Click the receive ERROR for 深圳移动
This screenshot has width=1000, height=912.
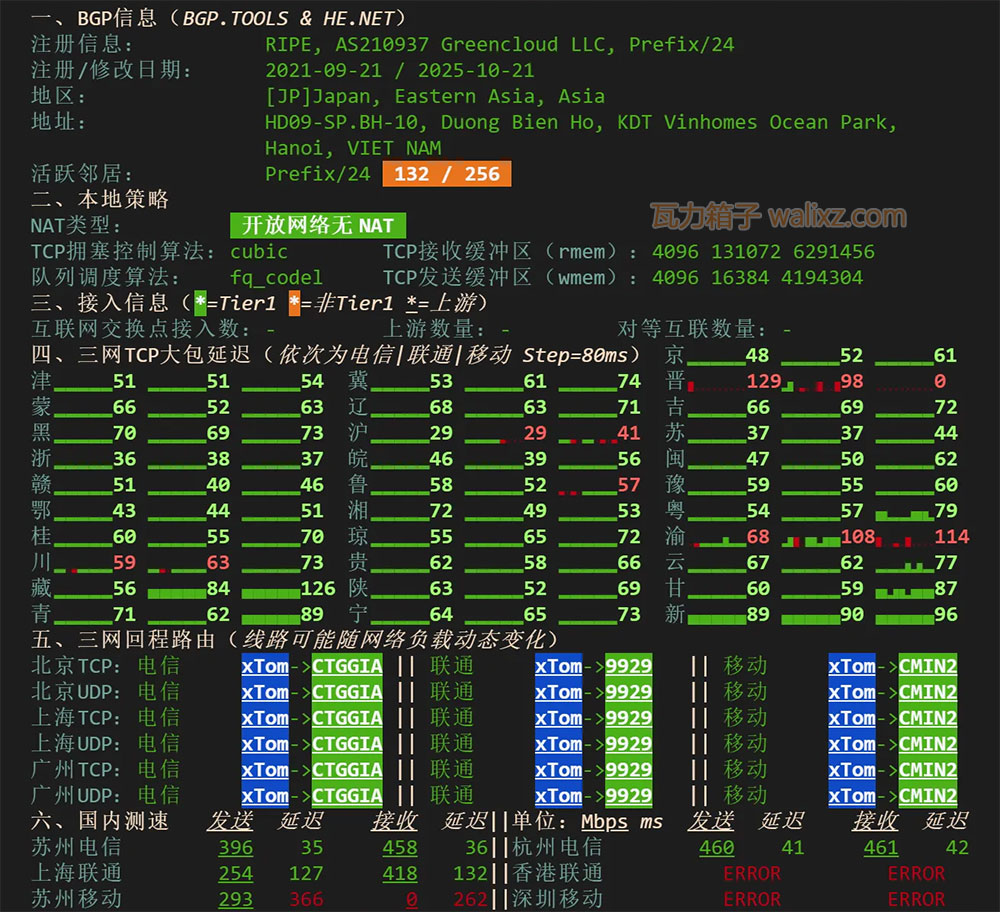[x=916, y=899]
